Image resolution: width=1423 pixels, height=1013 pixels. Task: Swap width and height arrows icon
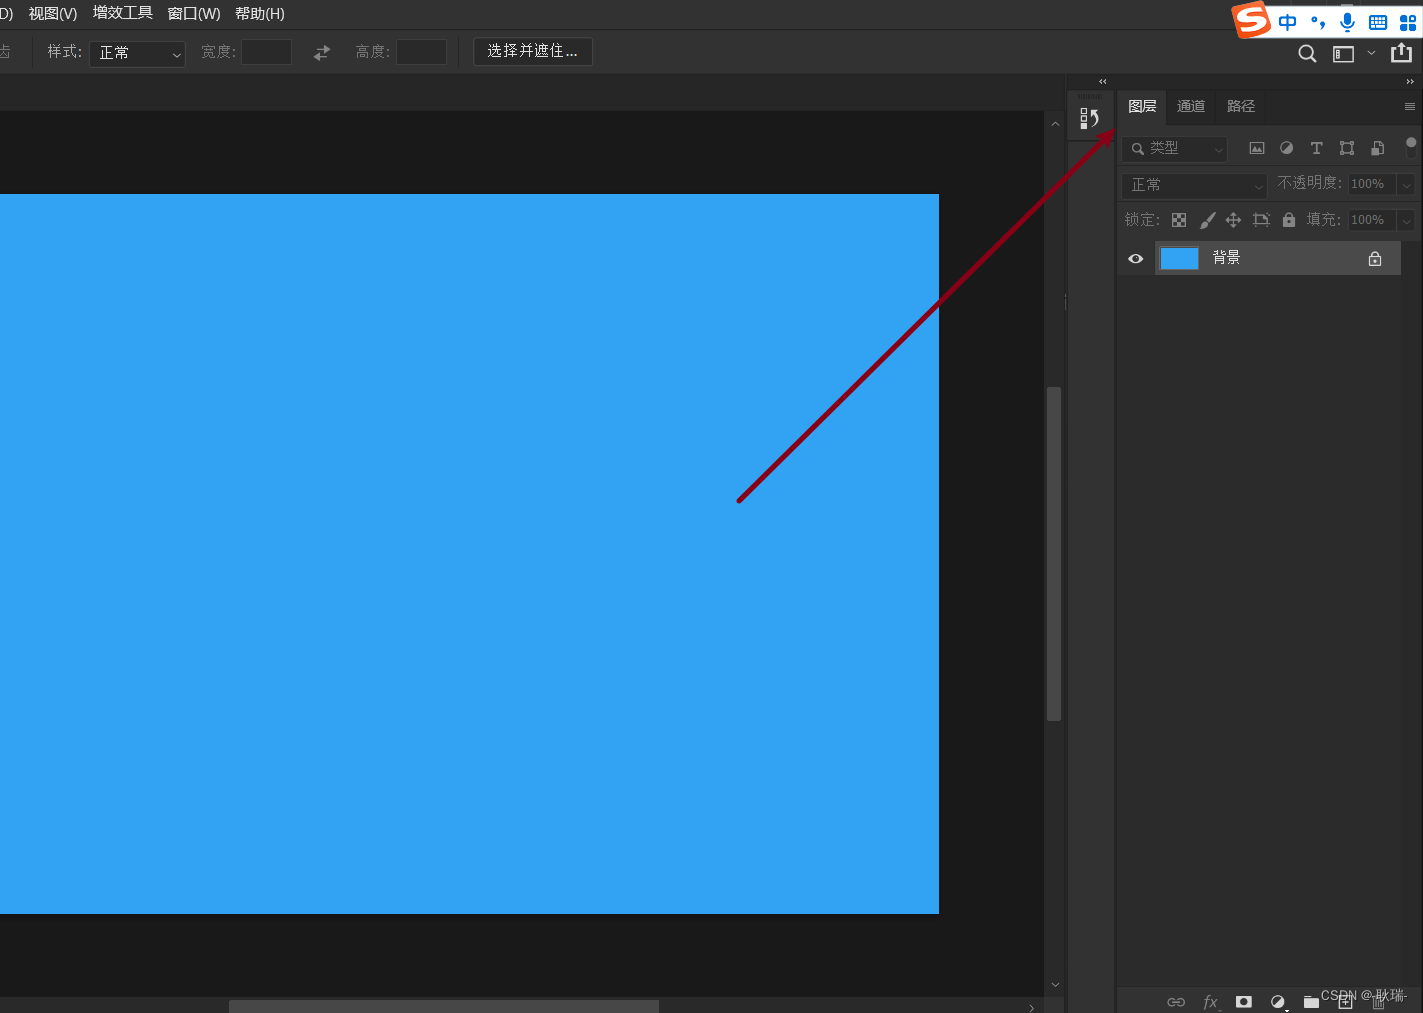[x=322, y=53]
